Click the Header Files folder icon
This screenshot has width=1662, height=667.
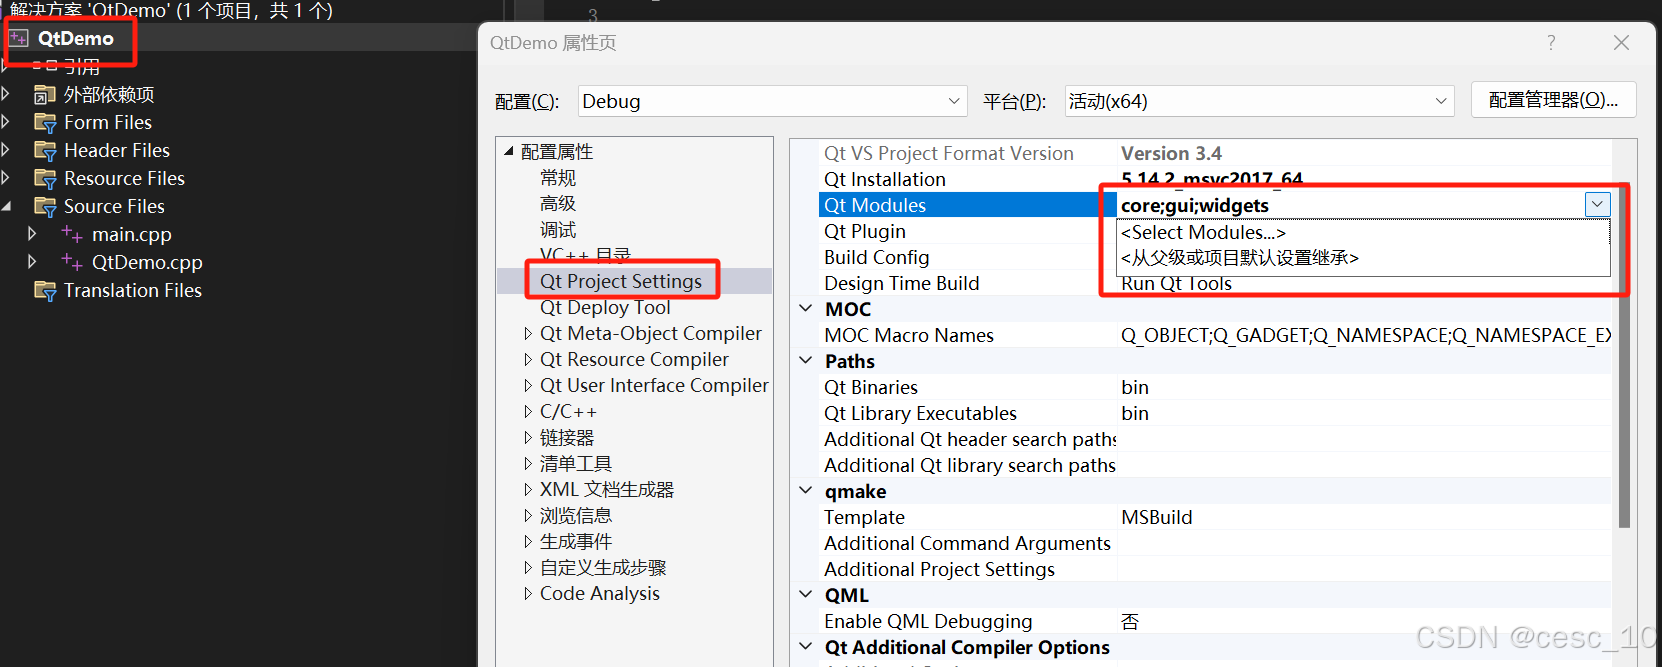[45, 151]
